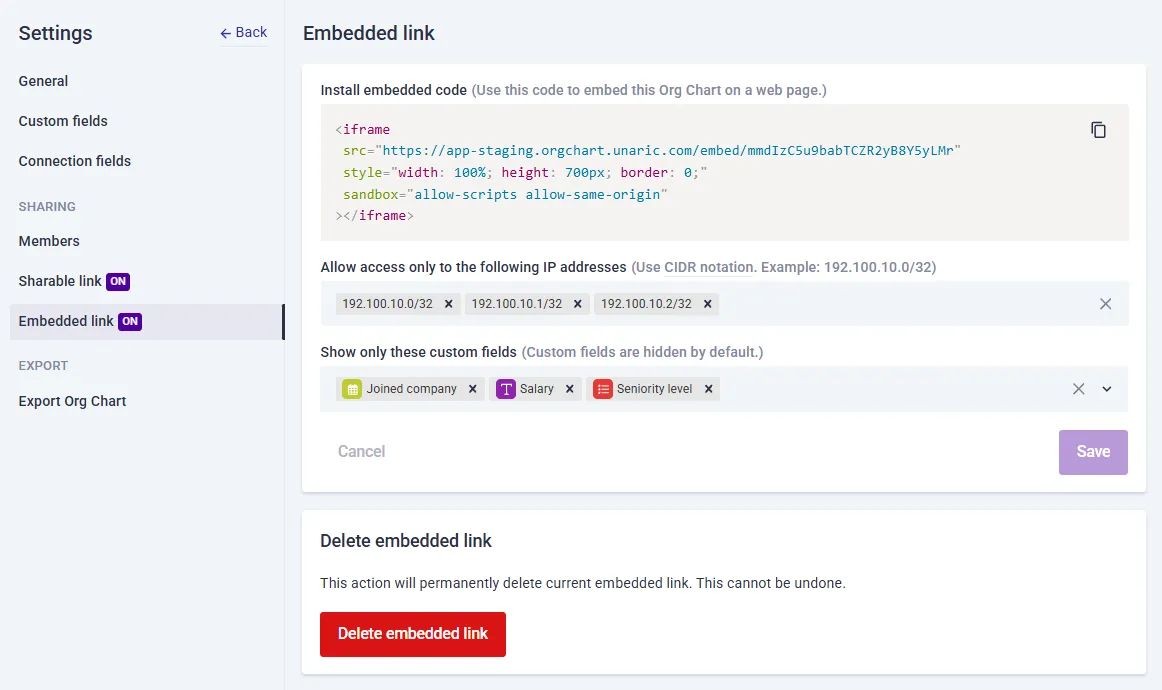The height and width of the screenshot is (690, 1162).
Task: Remove the 192.100.10.2/32 IP tag
Action: coord(707,304)
